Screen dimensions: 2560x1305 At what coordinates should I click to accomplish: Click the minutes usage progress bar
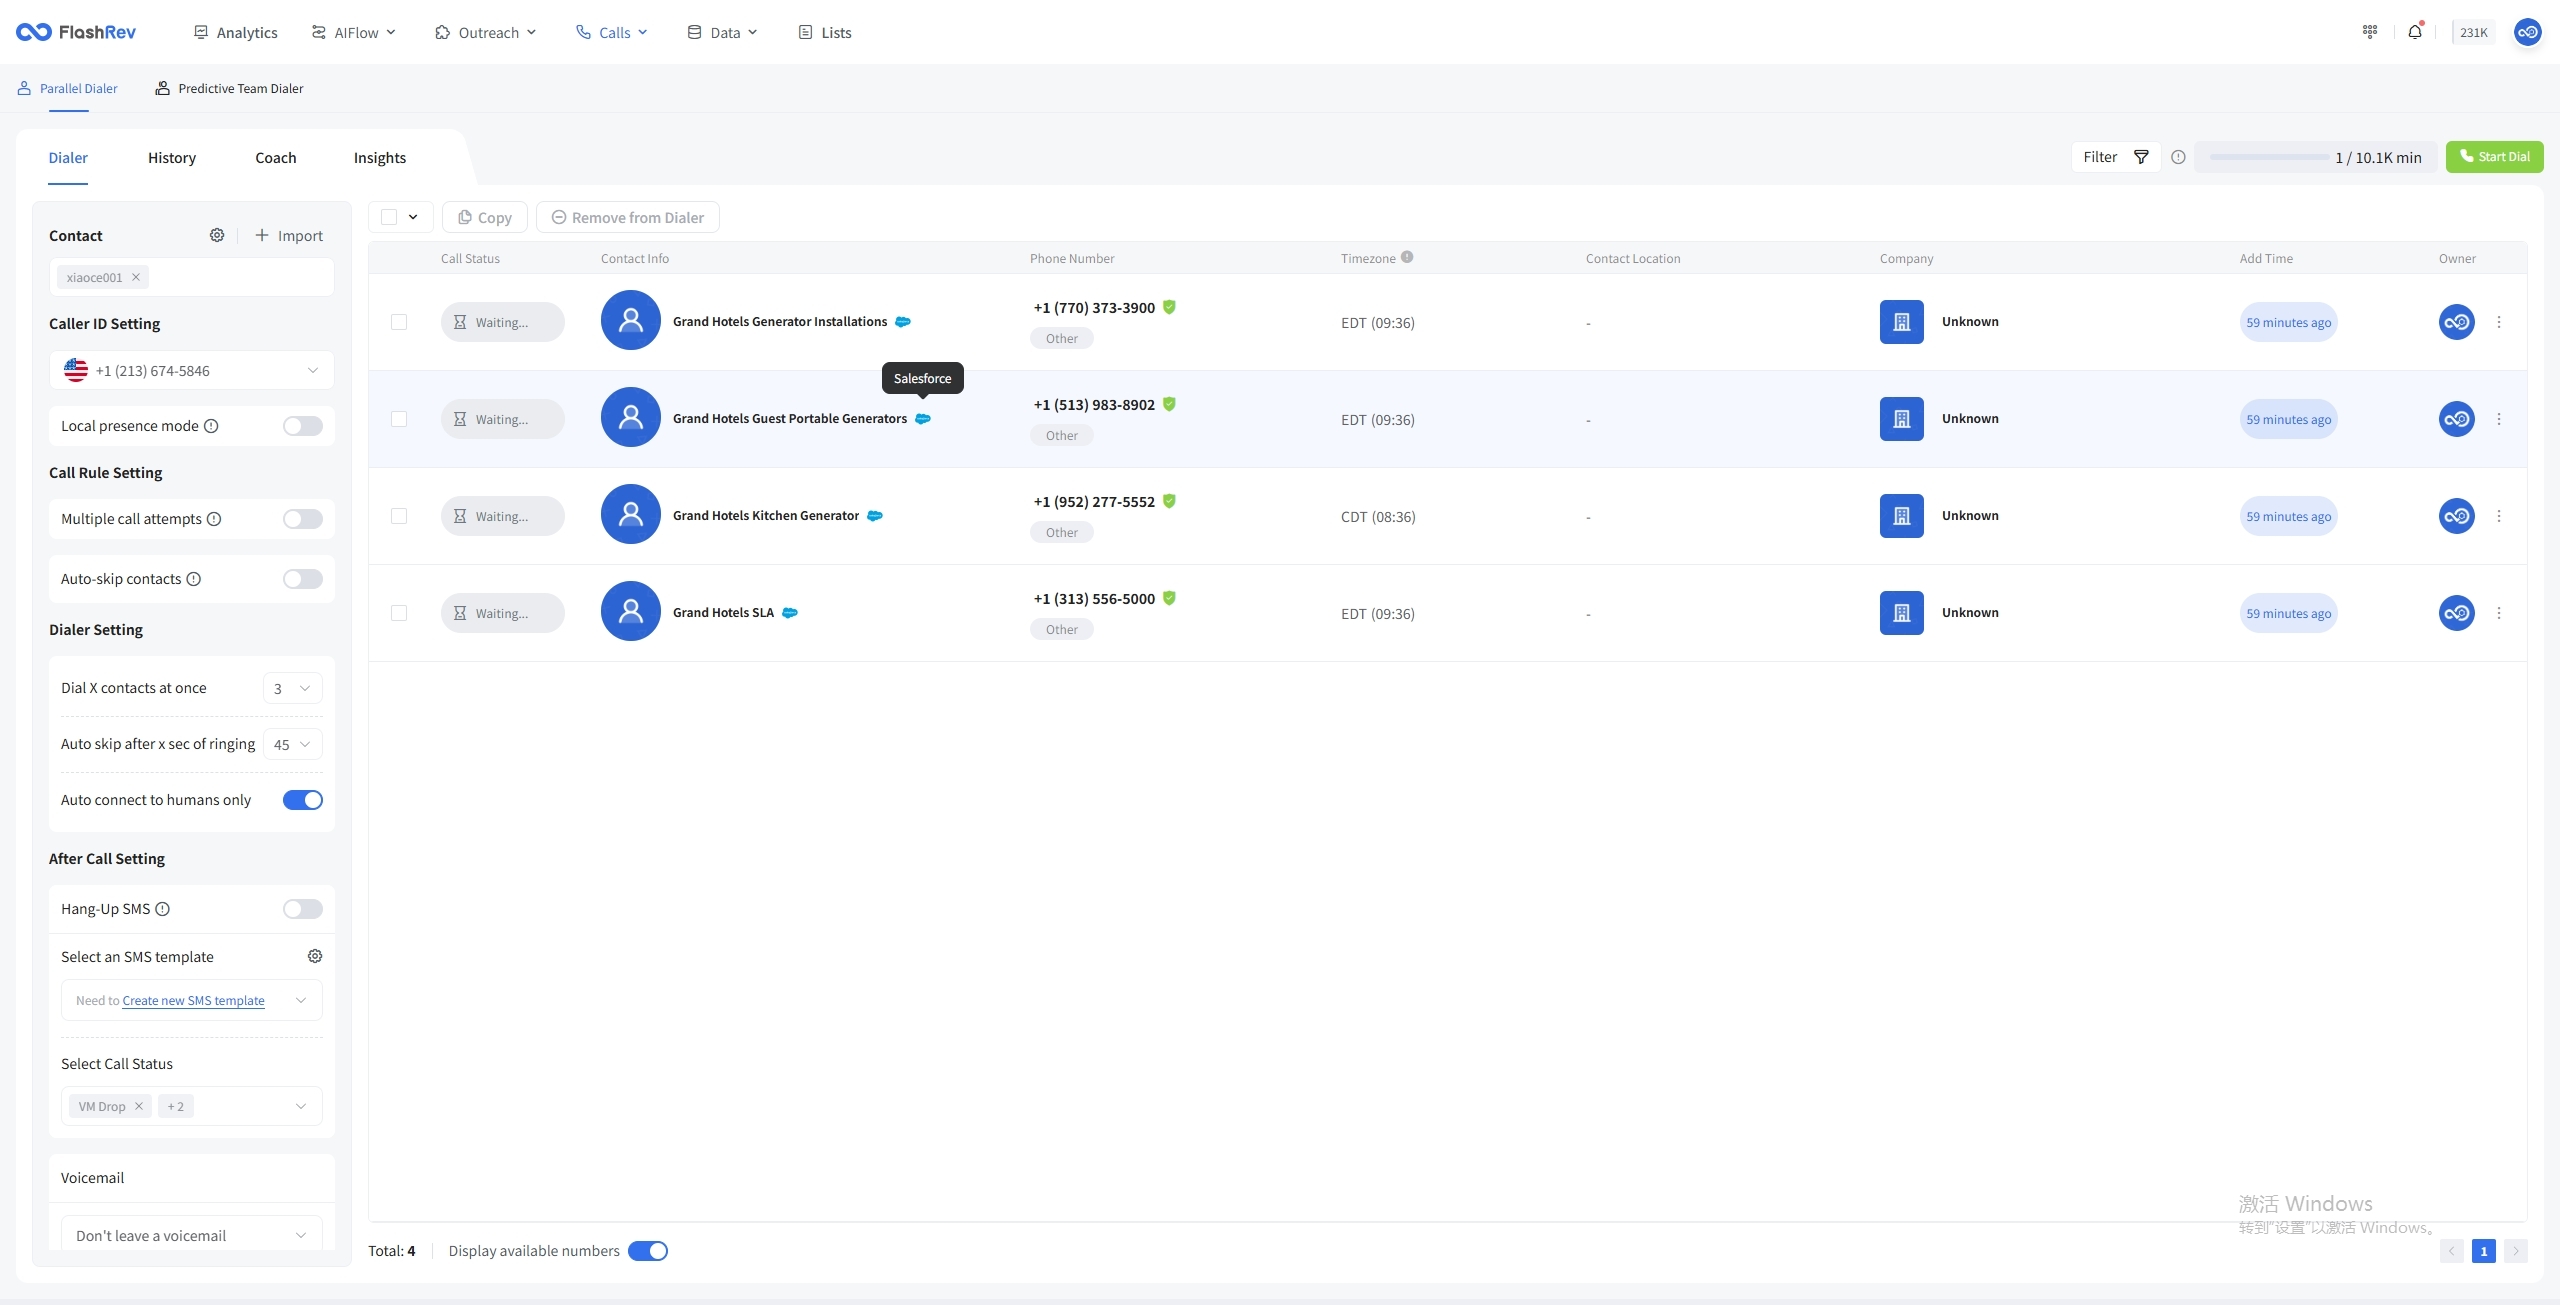(2268, 157)
